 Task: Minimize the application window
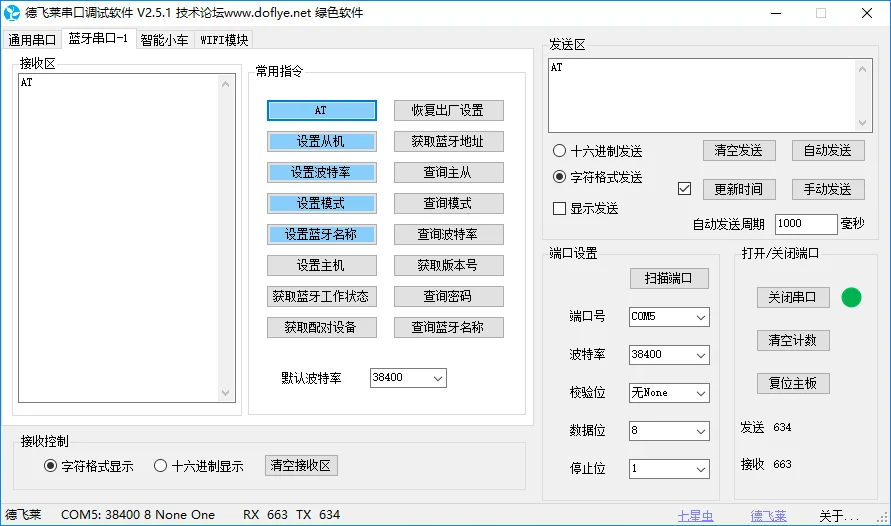[776, 13]
